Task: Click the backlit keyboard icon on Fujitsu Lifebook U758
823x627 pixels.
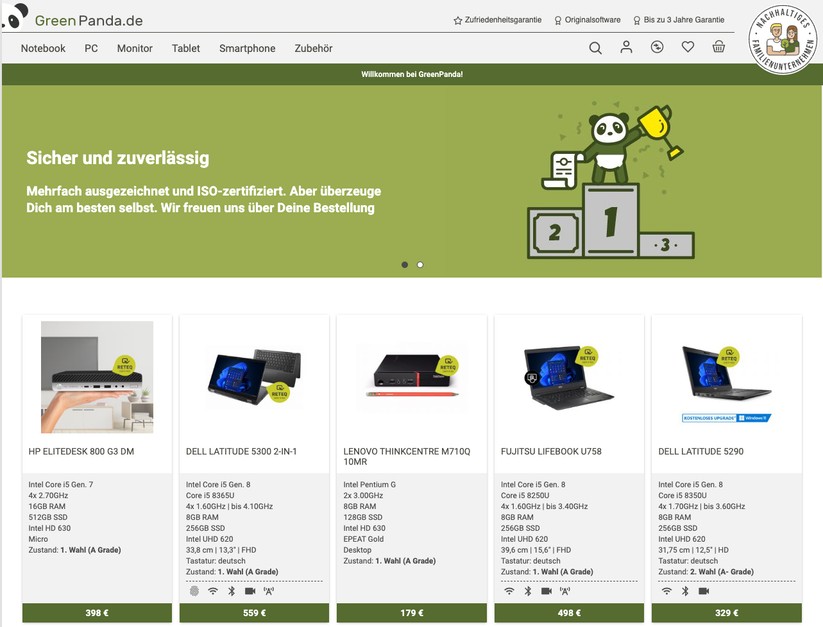Action: pos(565,591)
